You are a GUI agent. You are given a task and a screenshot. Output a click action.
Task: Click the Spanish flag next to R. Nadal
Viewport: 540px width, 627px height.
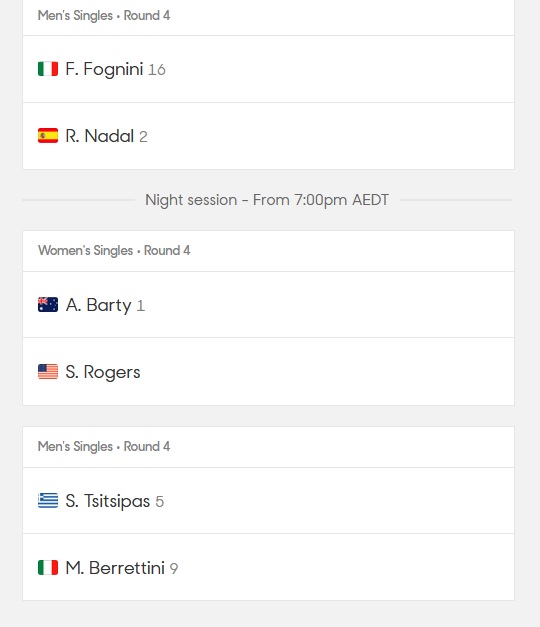[x=48, y=136]
